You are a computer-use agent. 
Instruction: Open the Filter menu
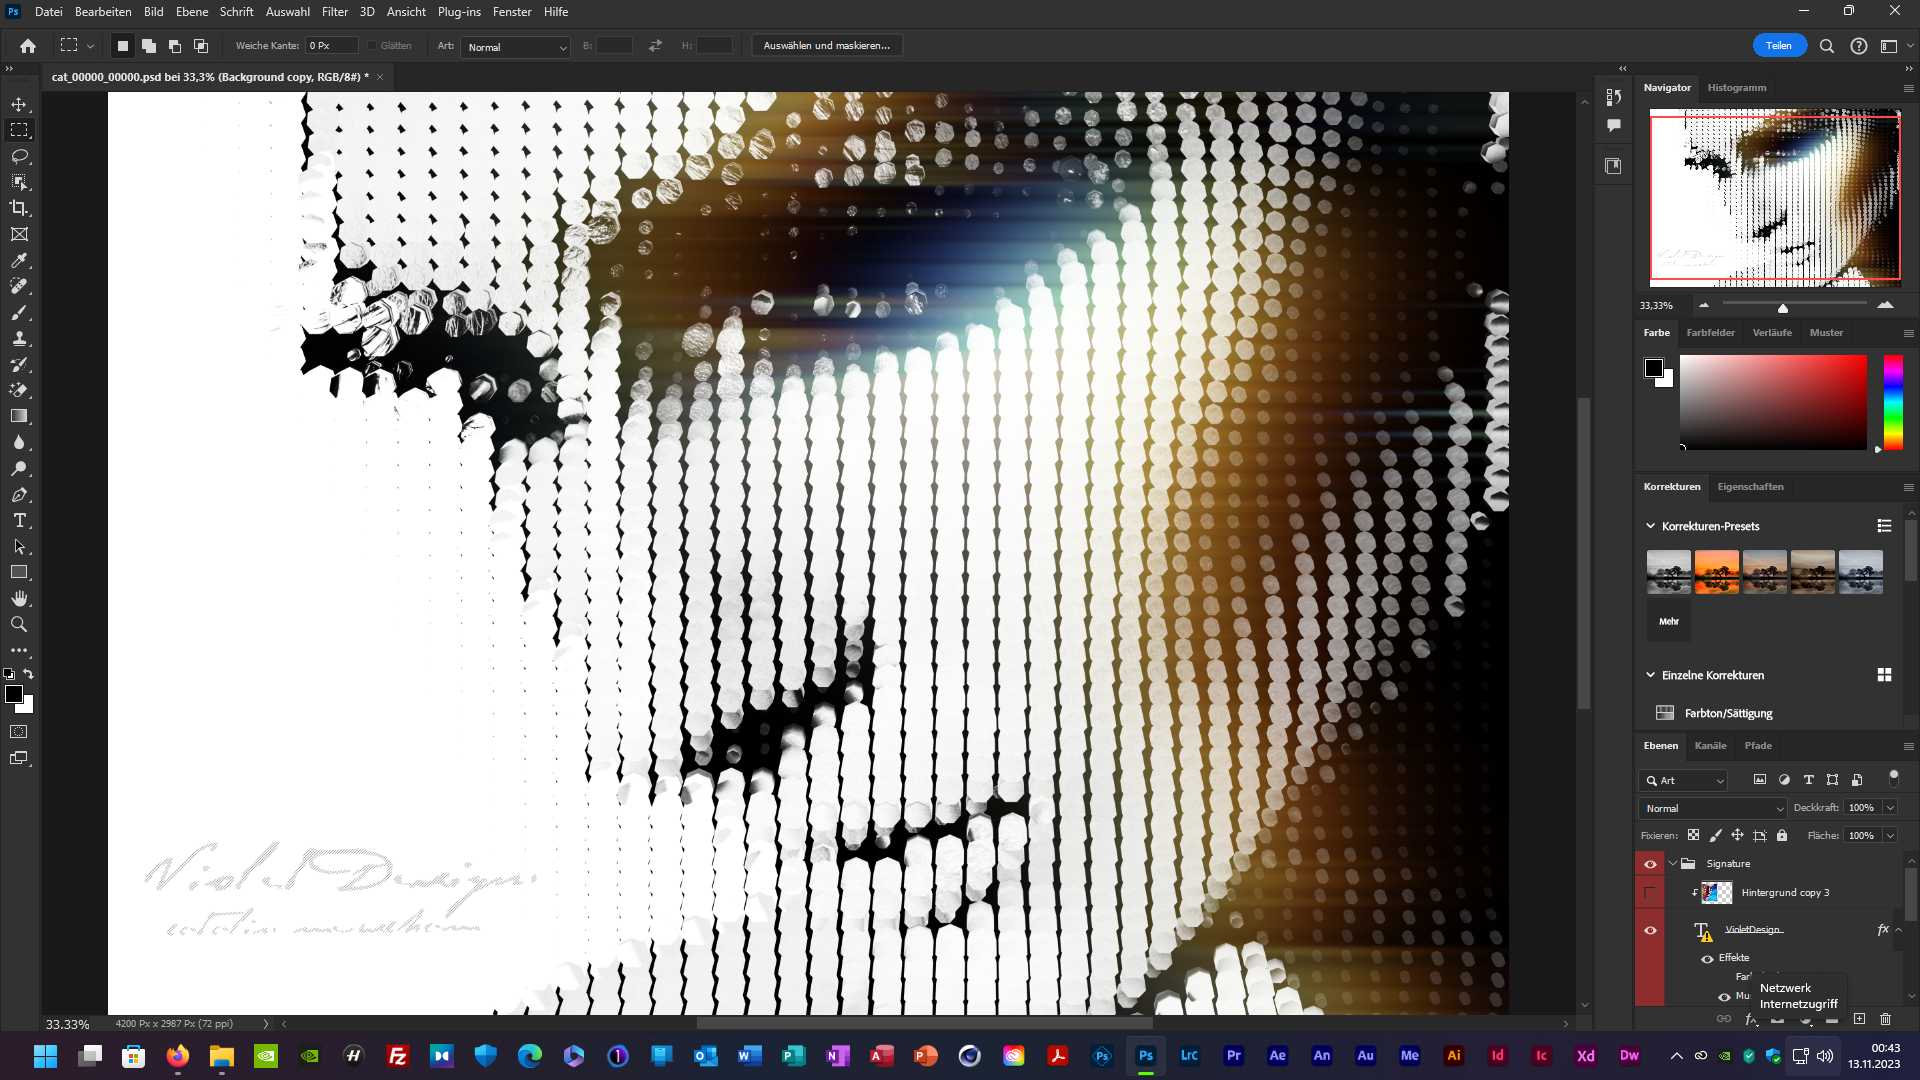334,12
